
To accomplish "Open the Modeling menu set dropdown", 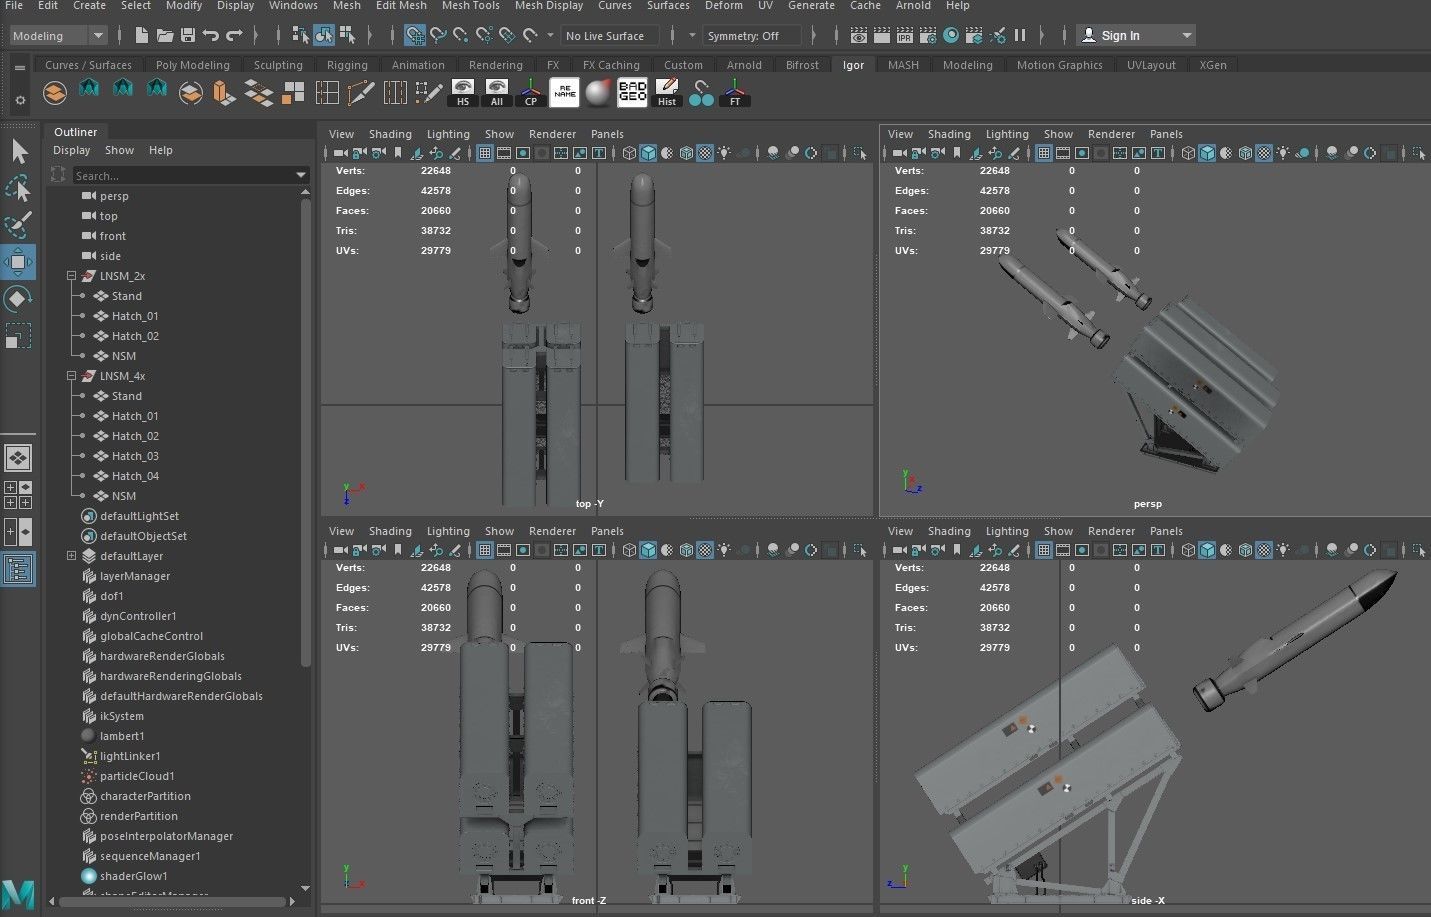I will (58, 36).
